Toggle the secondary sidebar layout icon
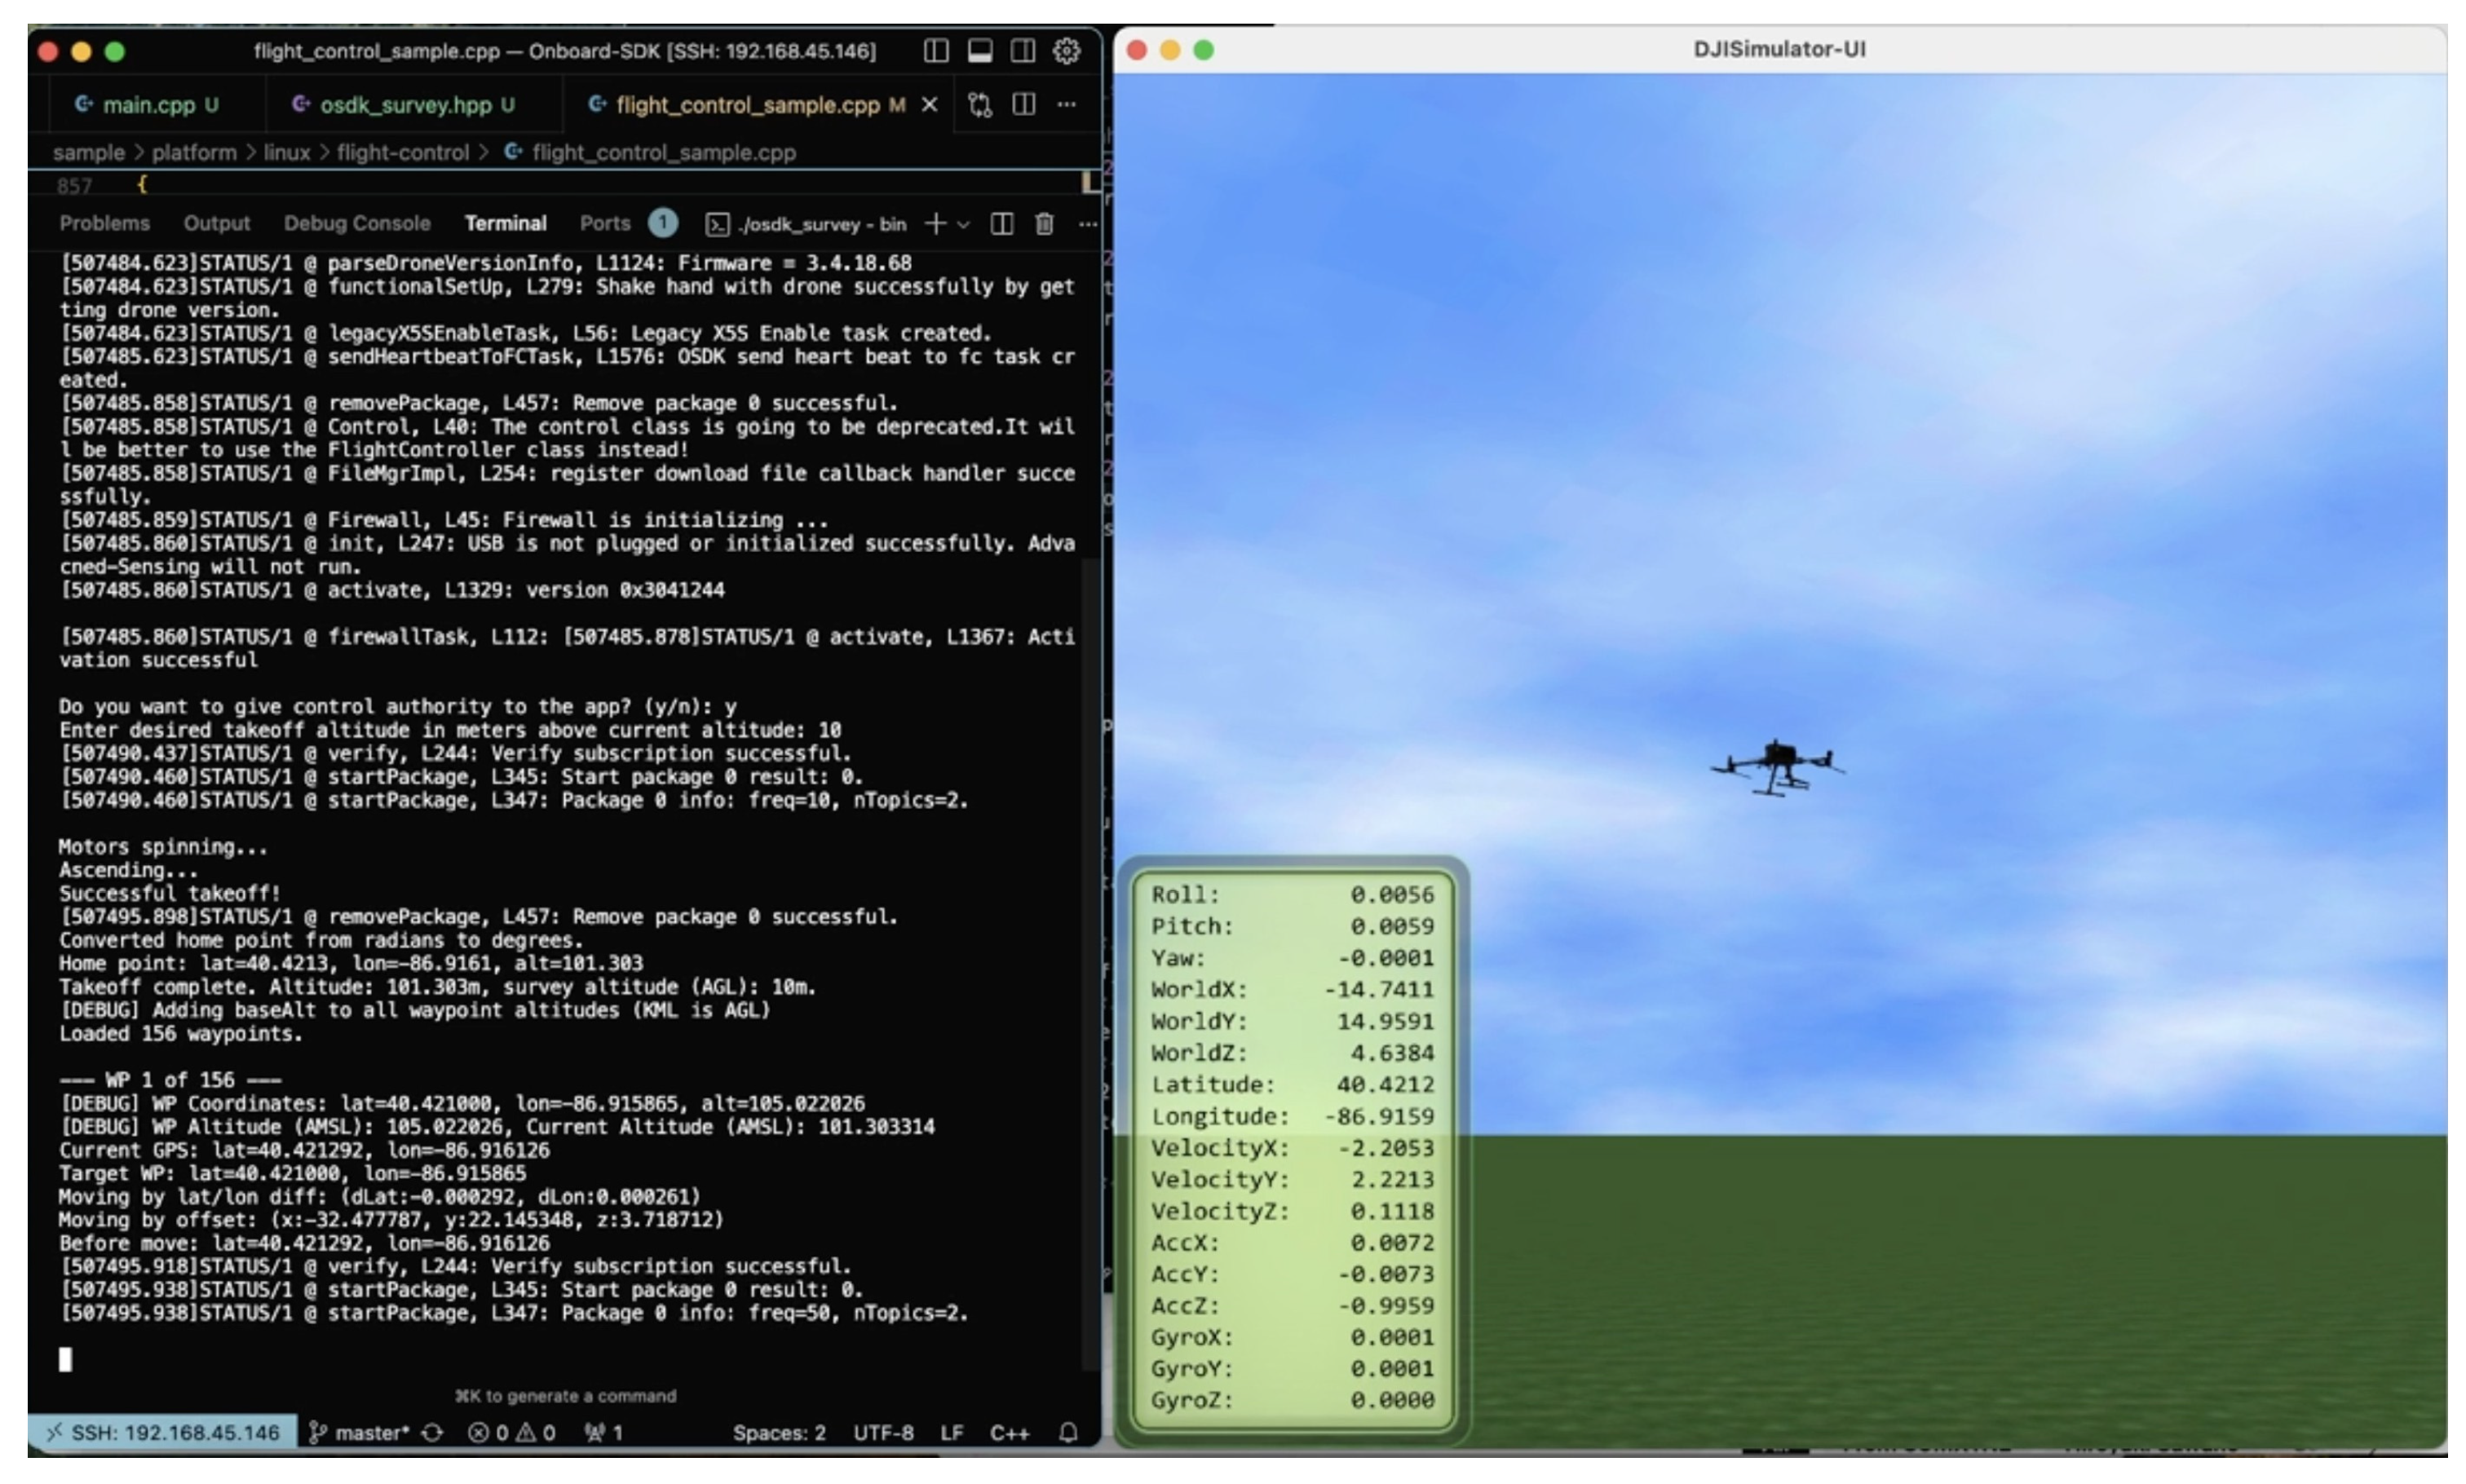The height and width of the screenshot is (1484, 2466). (x=1022, y=51)
